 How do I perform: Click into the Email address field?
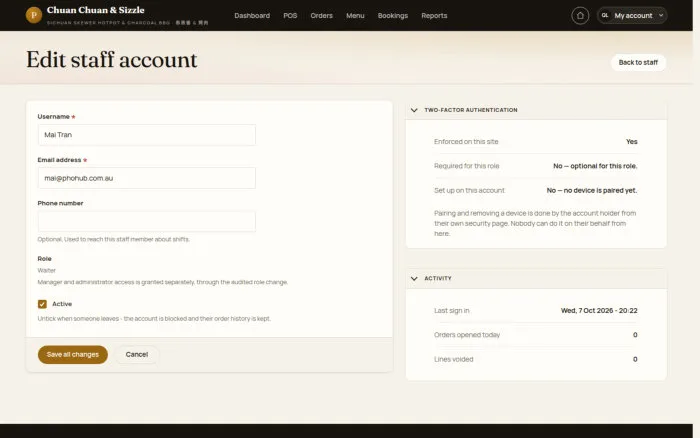[147, 178]
